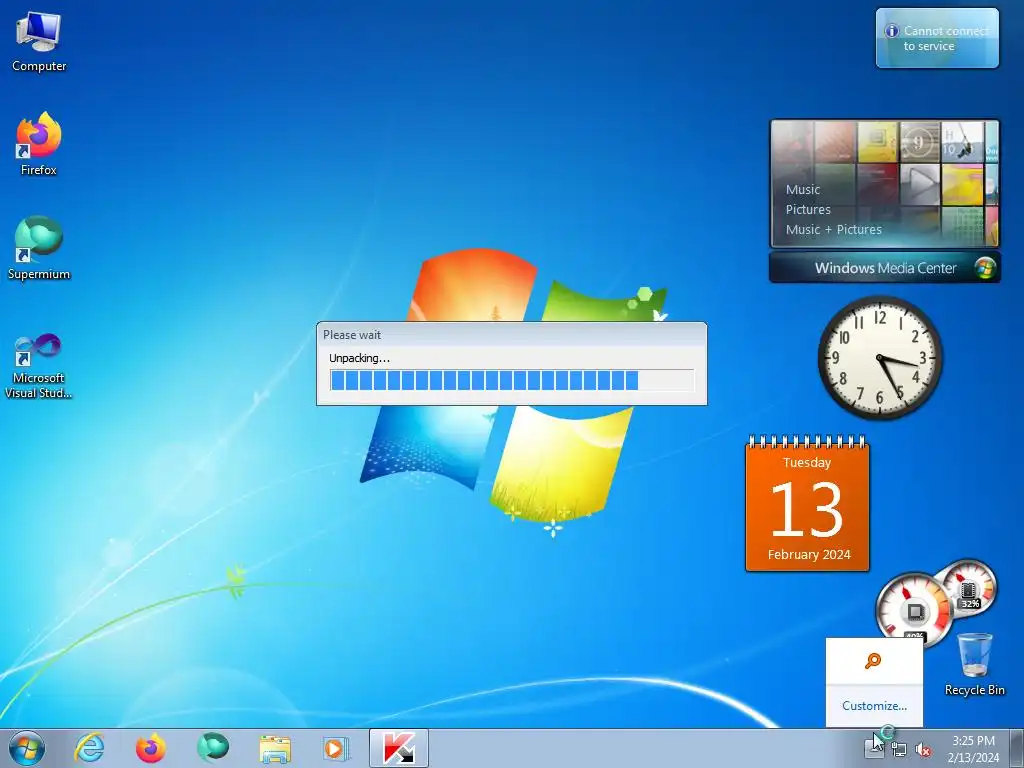Open the Recycle Bin
Viewport: 1024px width, 768px height.
point(974,664)
